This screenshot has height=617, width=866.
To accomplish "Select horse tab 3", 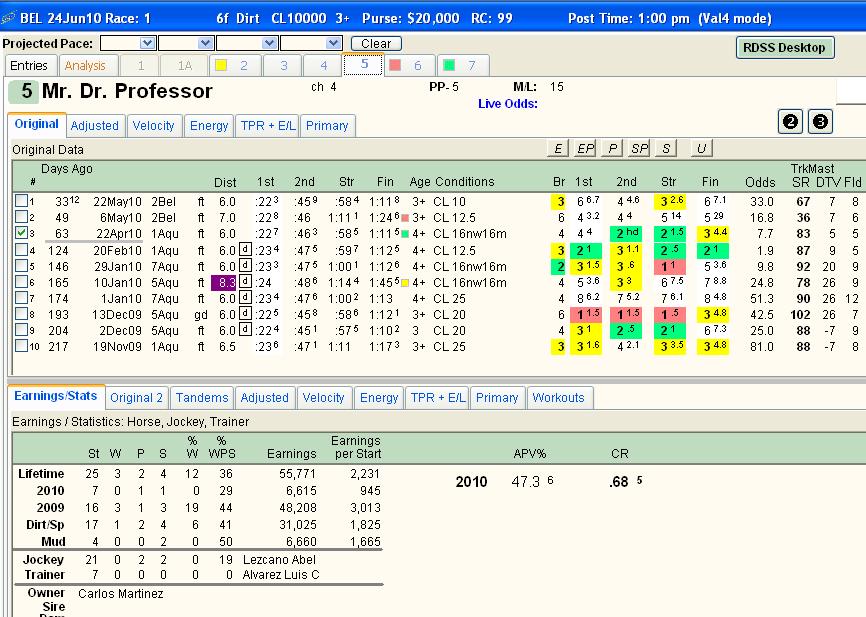I will pos(283,65).
